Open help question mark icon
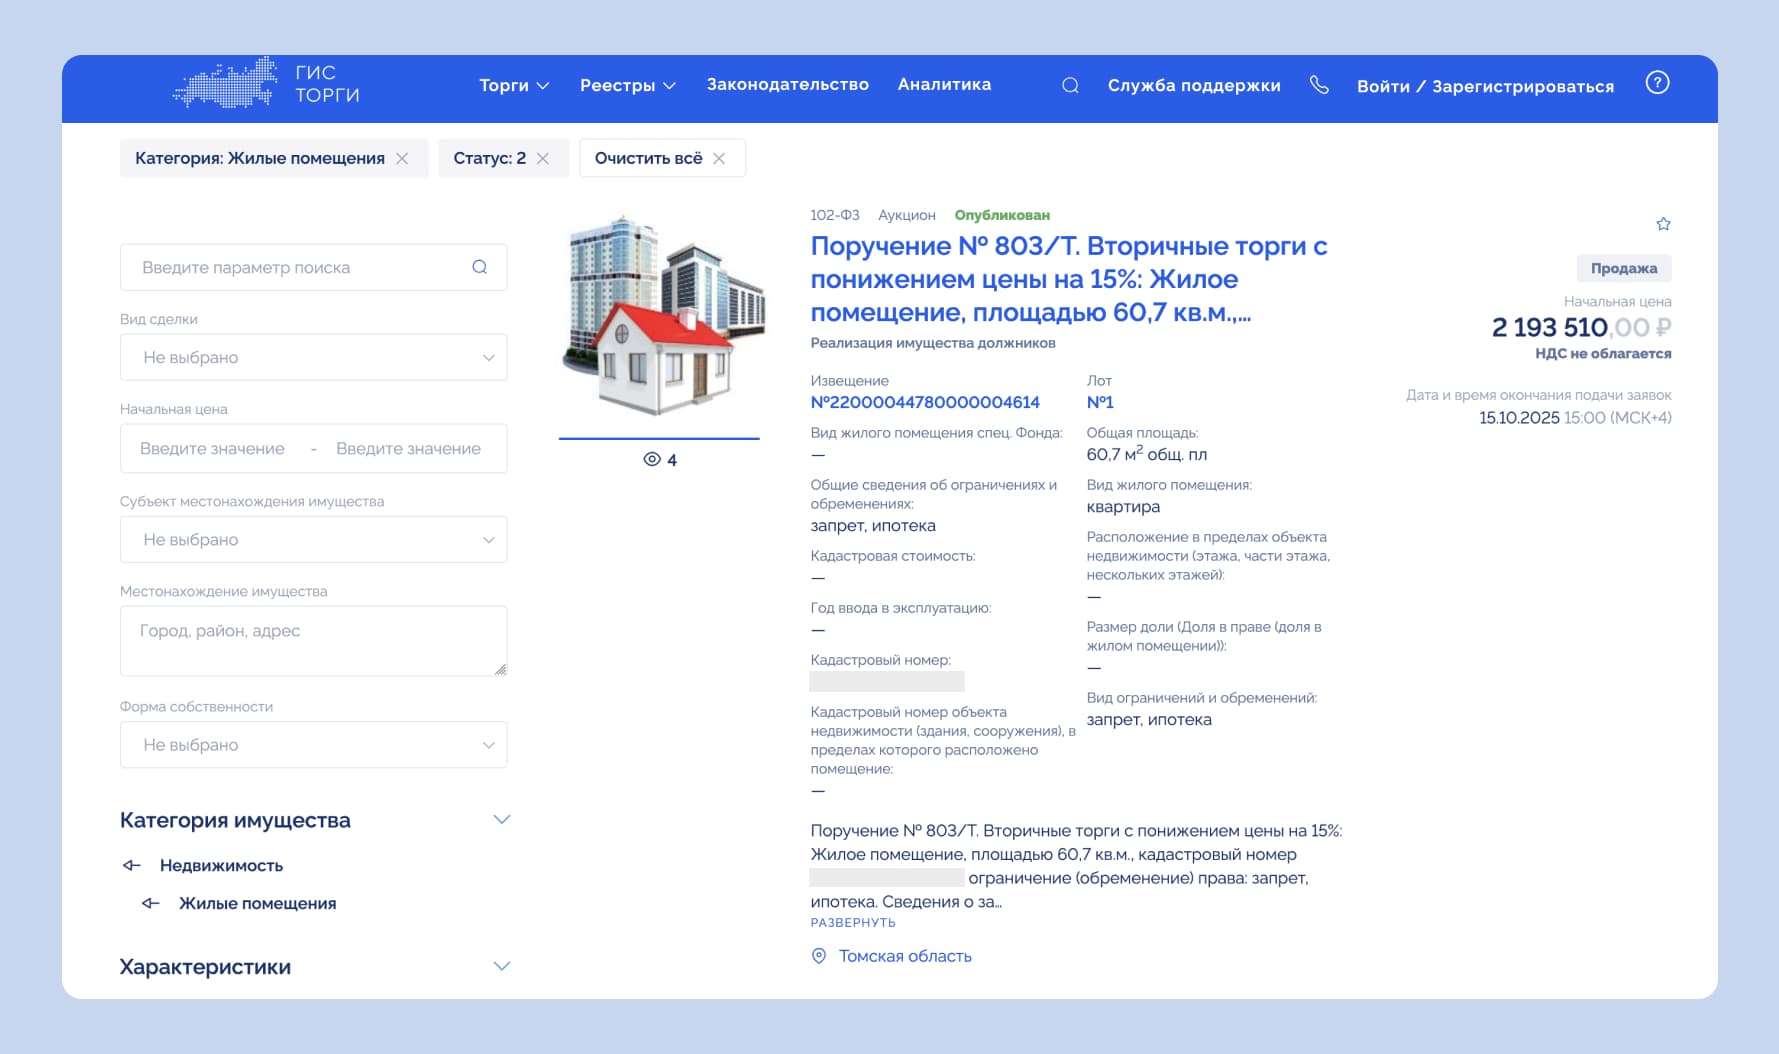 pyautogui.click(x=1657, y=83)
